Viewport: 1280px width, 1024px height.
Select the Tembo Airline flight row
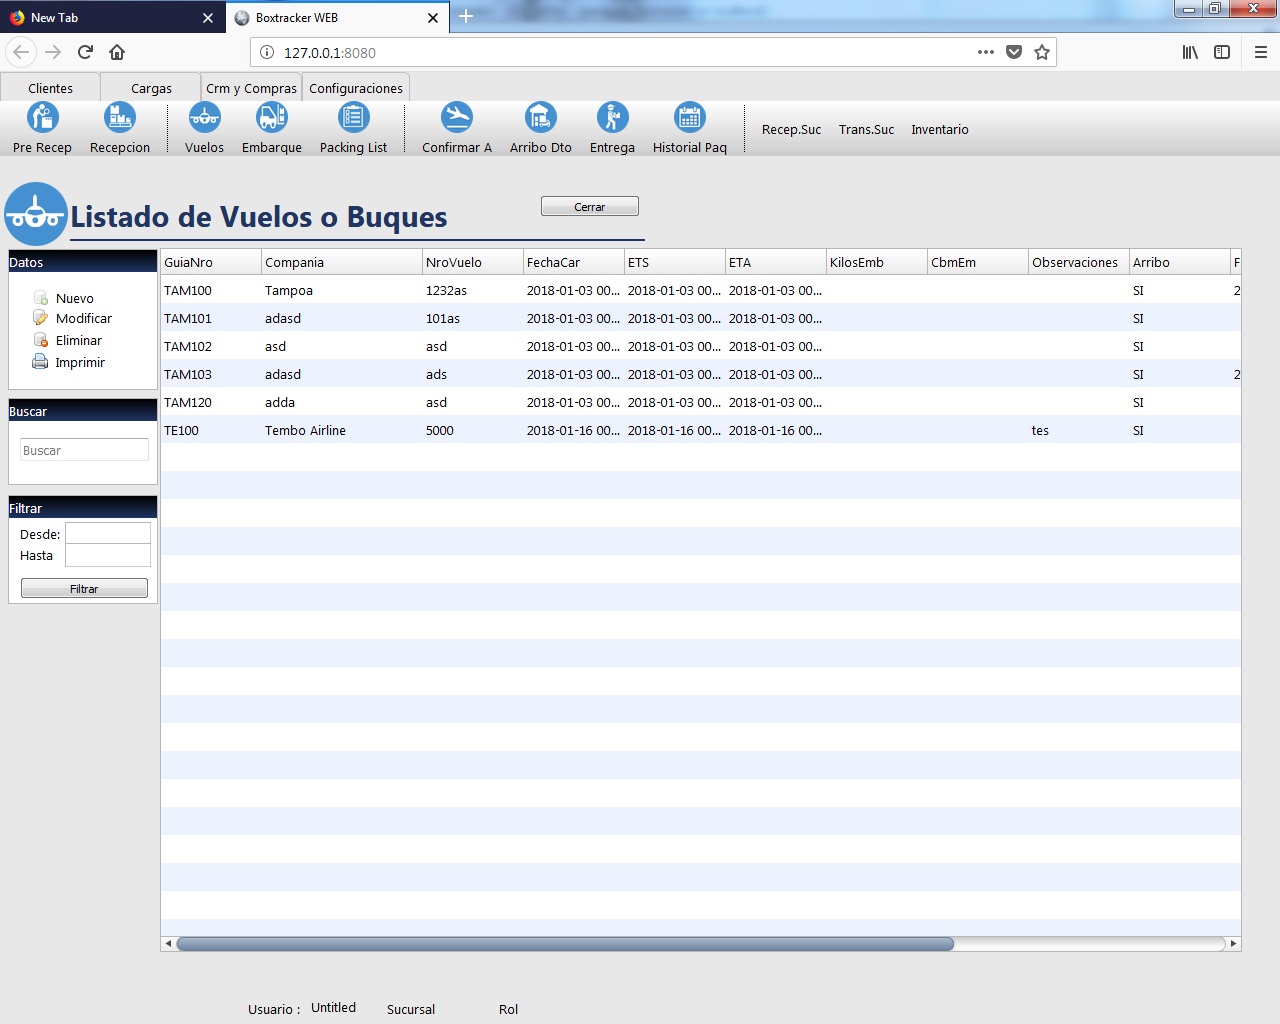pyautogui.click(x=305, y=430)
